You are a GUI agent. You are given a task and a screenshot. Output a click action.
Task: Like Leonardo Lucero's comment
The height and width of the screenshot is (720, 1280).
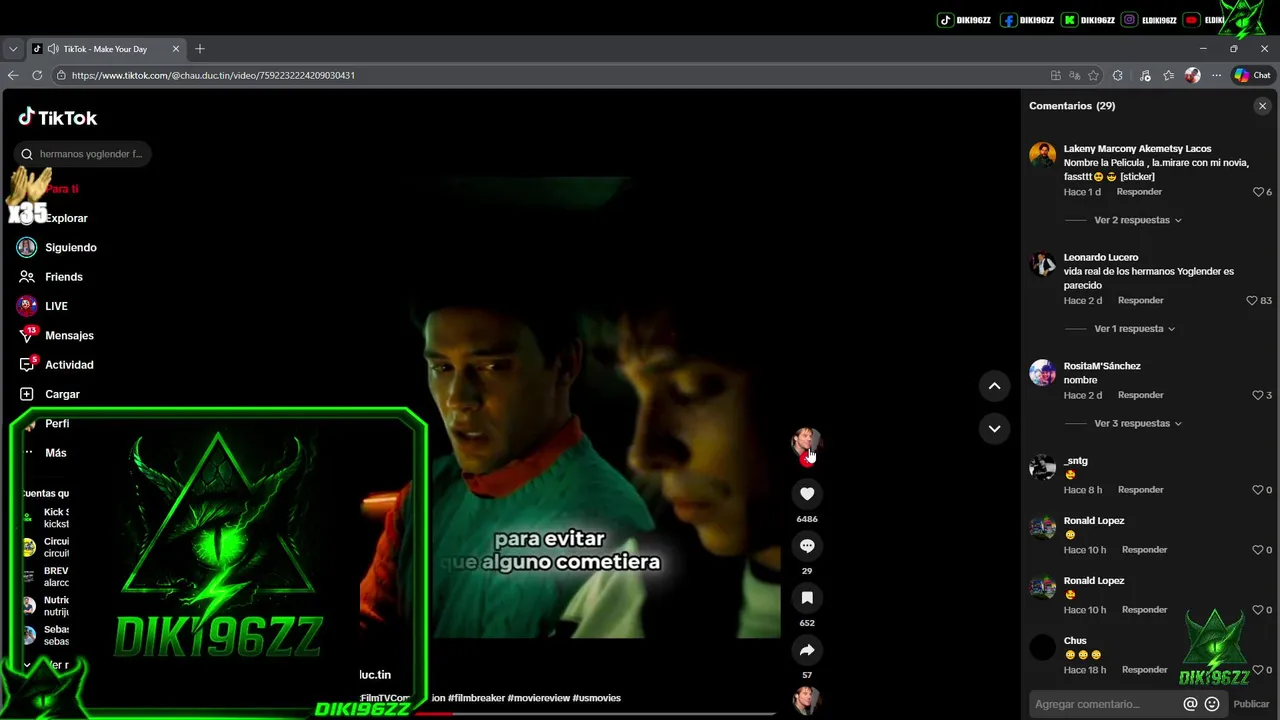1252,301
